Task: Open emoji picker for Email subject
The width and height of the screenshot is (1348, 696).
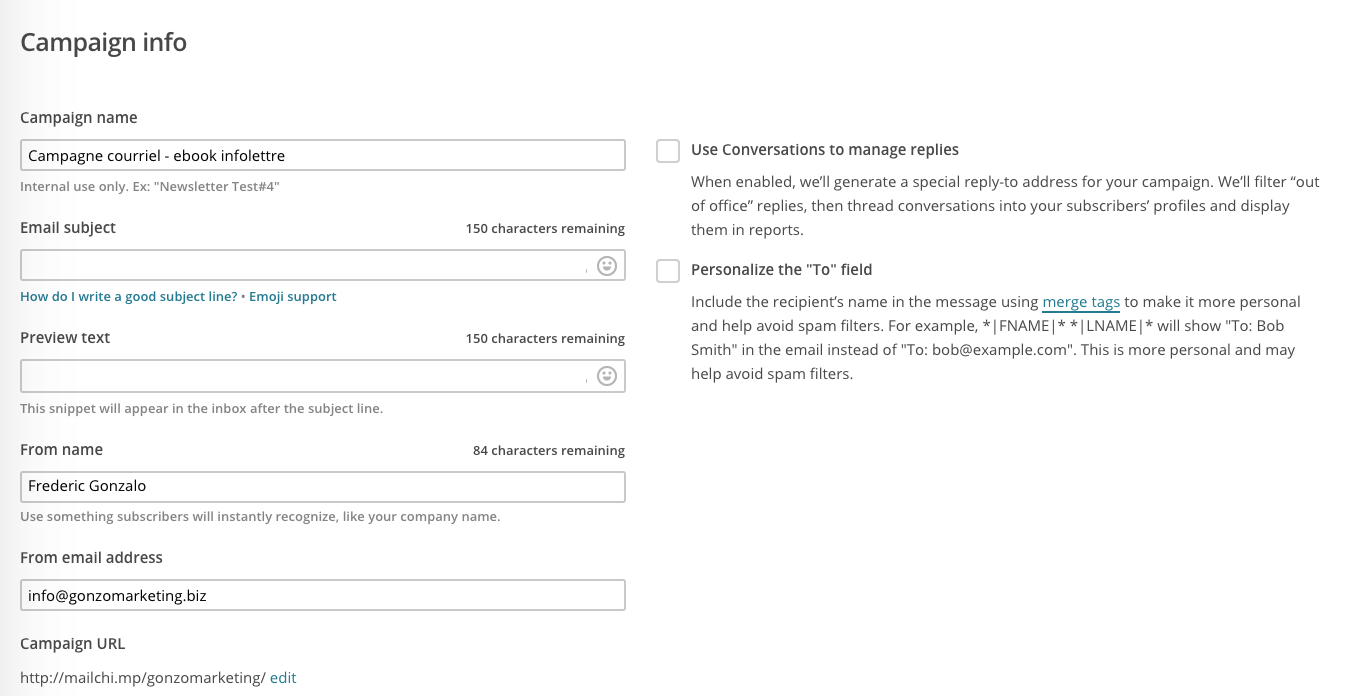Action: 607,266
